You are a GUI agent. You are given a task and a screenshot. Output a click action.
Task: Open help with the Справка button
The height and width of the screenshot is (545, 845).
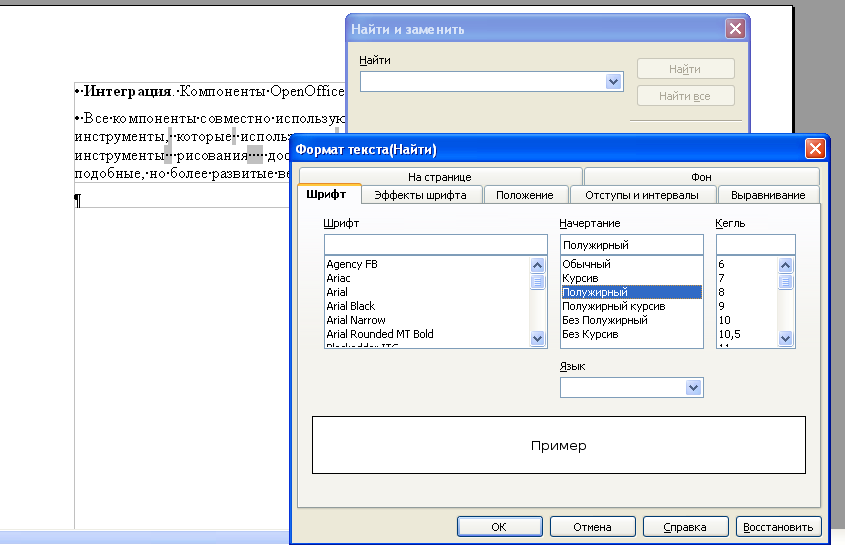[685, 527]
